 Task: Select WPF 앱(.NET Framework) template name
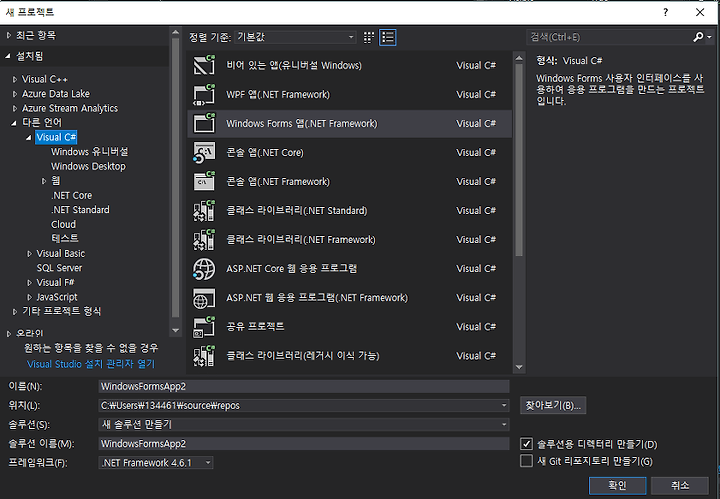pyautogui.click(x=278, y=95)
